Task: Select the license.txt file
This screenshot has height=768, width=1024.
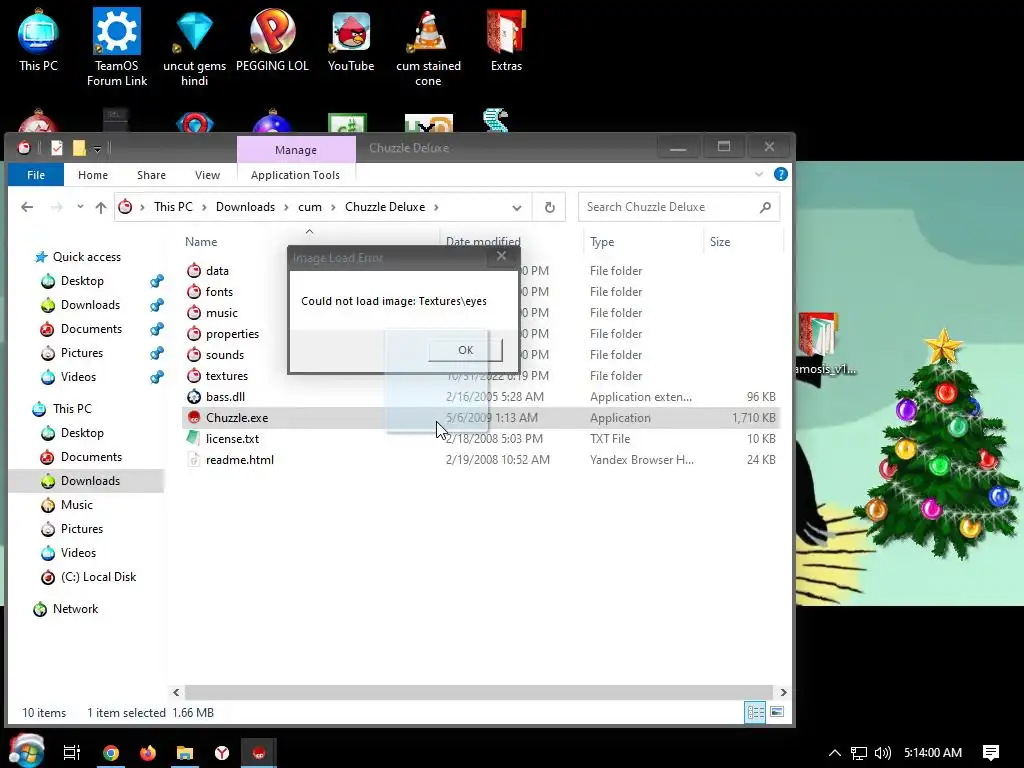Action: click(x=232, y=439)
